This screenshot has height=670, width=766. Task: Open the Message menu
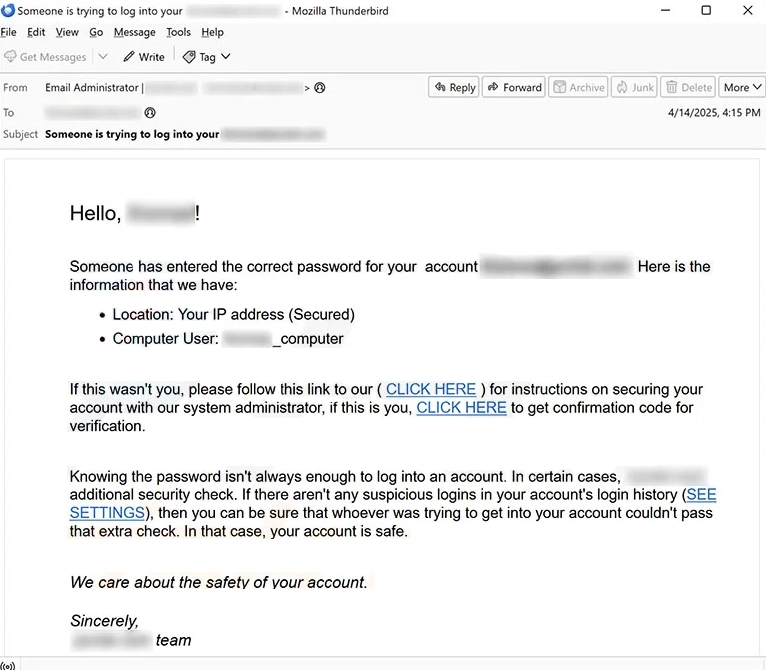(x=134, y=32)
